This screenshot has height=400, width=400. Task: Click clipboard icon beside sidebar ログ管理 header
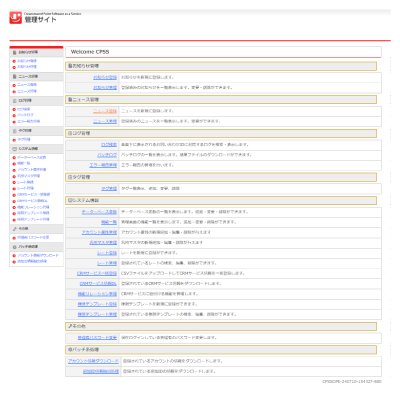point(14,100)
